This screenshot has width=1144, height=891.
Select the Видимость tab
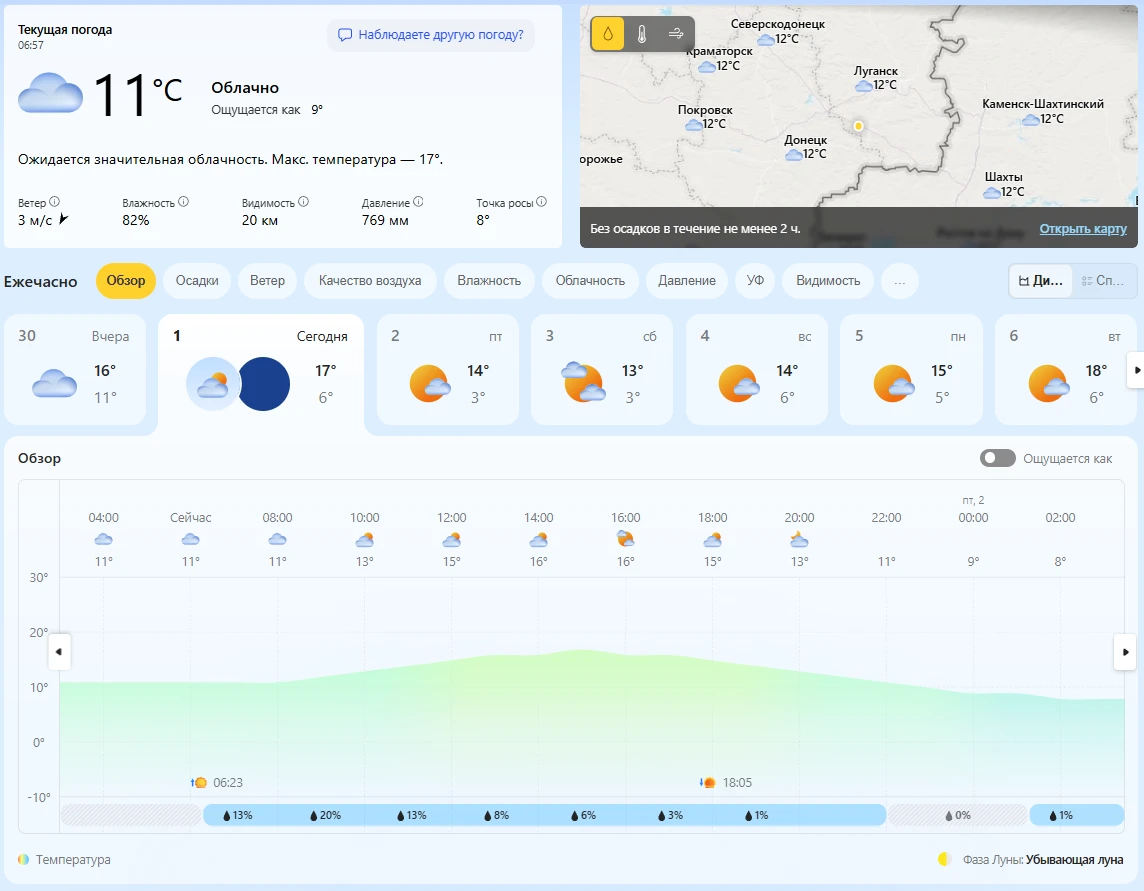(x=828, y=281)
